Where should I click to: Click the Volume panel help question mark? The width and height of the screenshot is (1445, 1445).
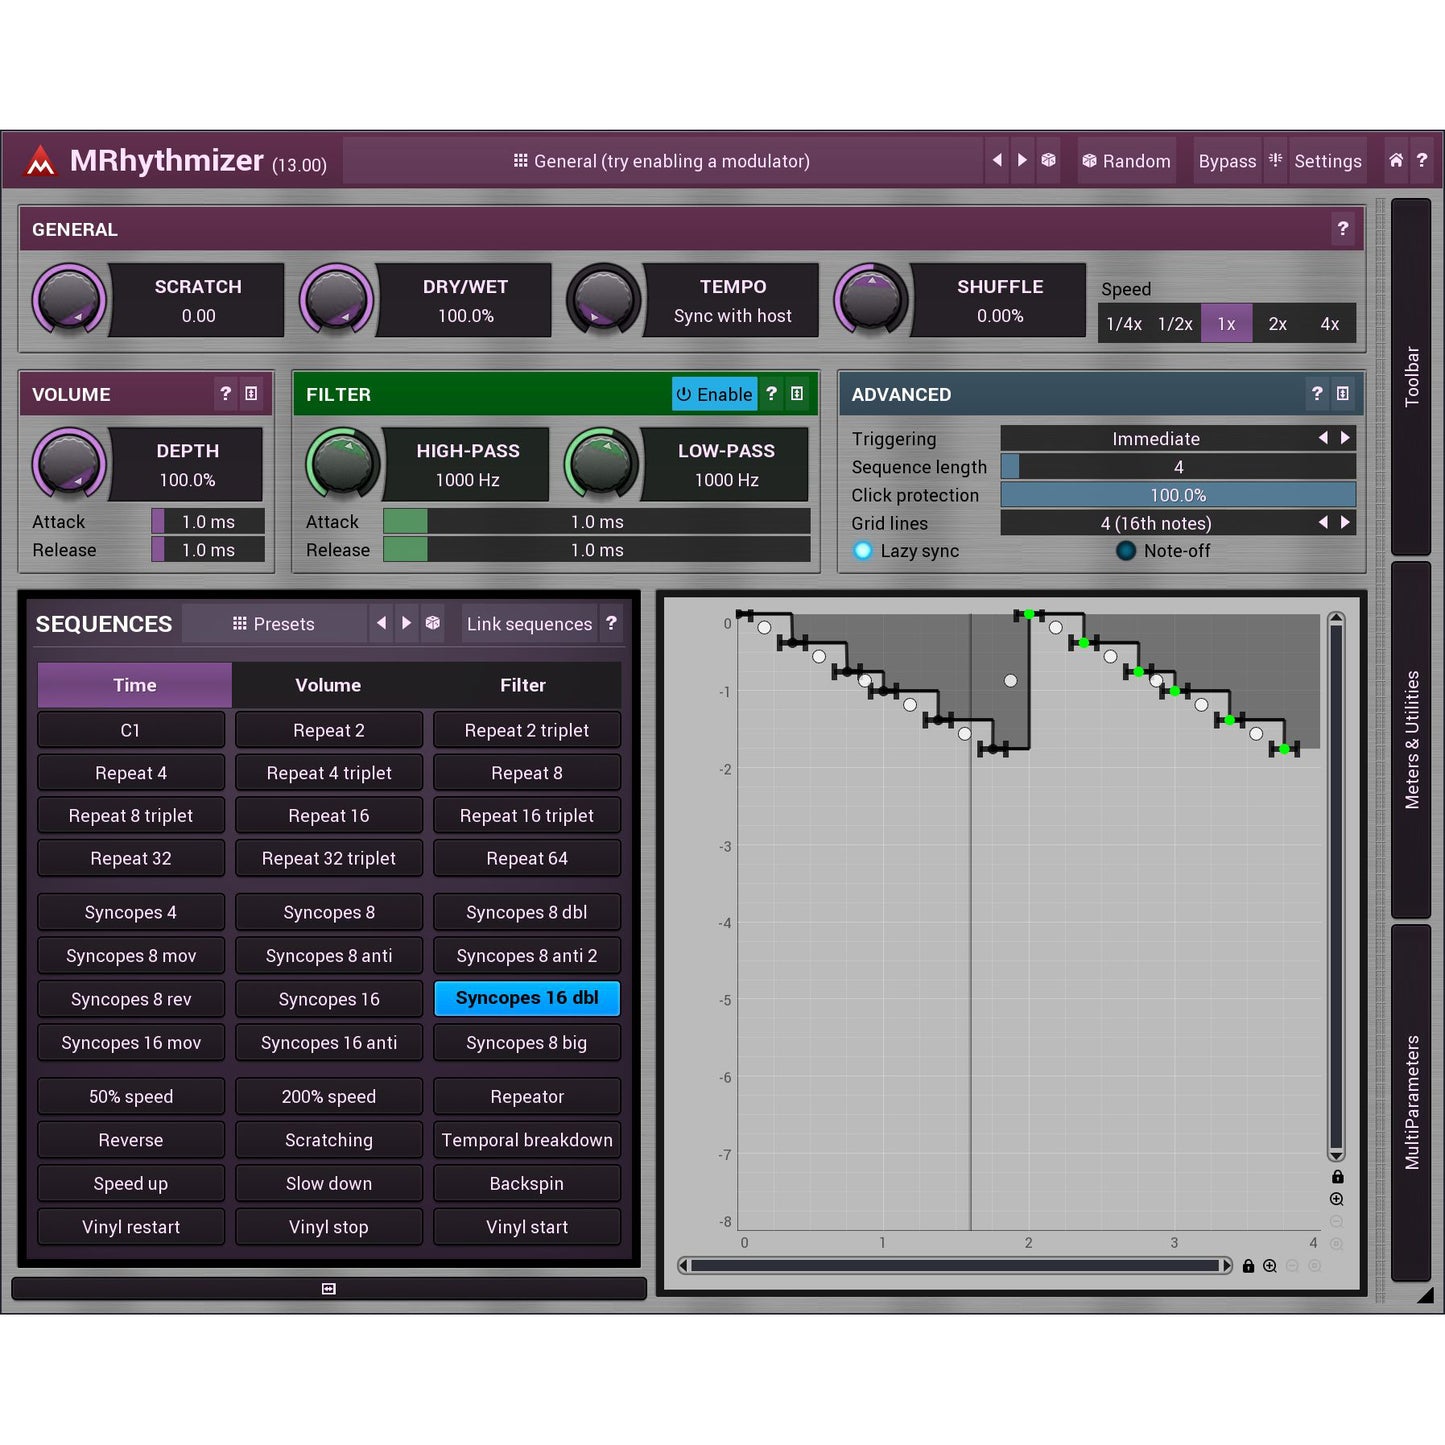[x=225, y=394]
